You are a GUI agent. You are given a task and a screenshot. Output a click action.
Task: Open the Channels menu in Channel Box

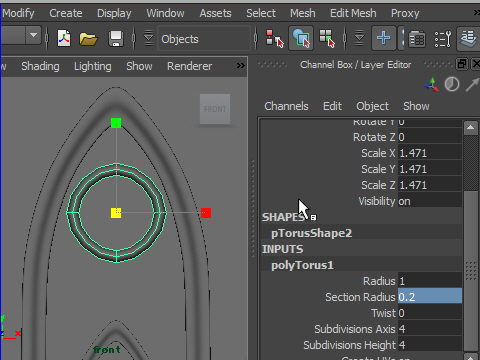tap(286, 106)
